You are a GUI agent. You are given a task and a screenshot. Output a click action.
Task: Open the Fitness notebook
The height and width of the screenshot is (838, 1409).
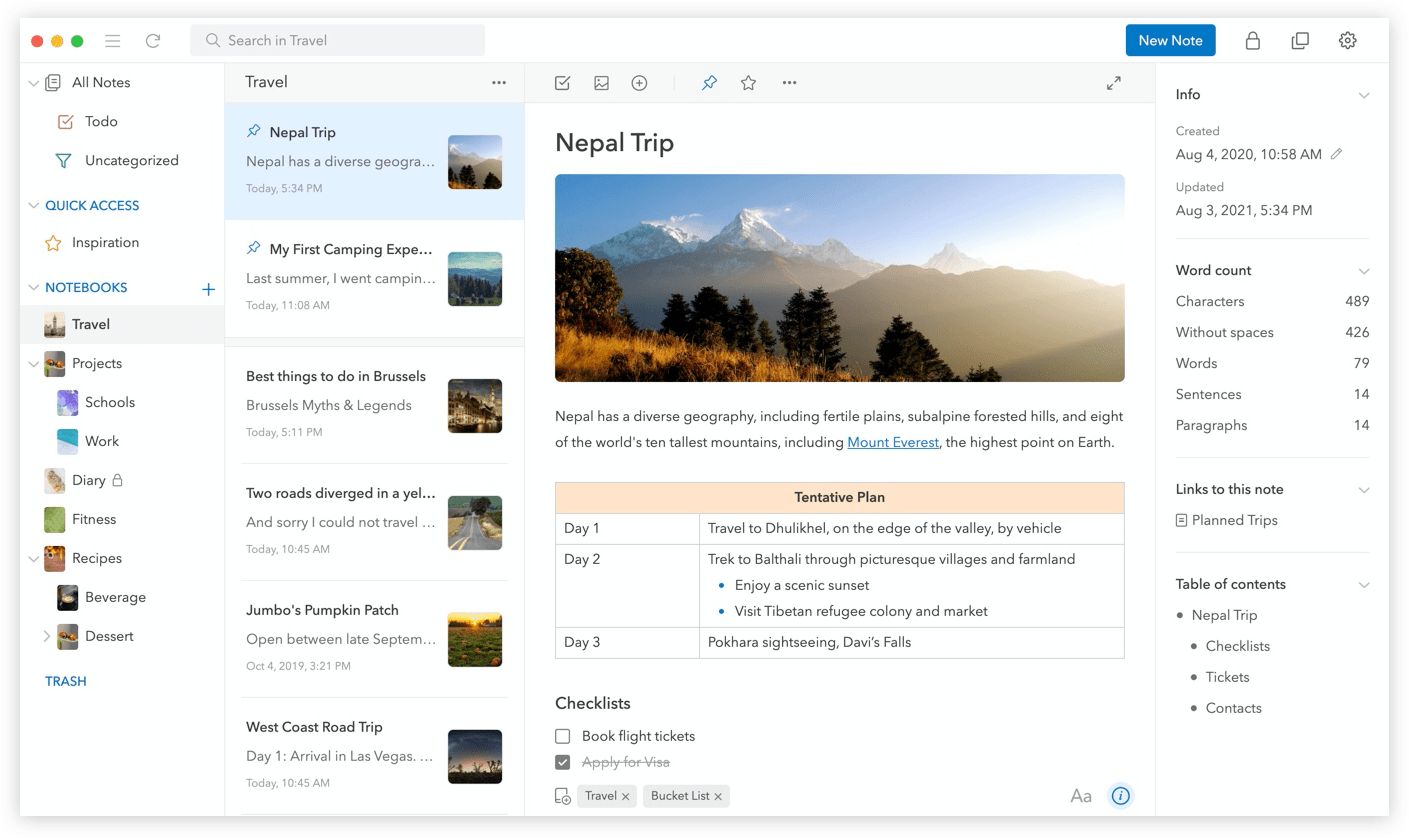tap(92, 519)
